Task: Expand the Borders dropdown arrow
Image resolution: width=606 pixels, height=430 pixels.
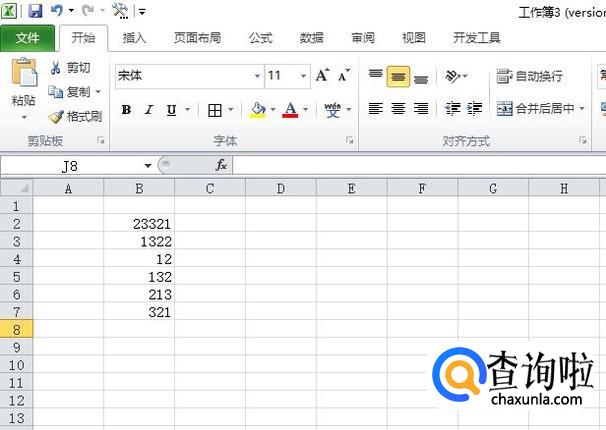Action: (x=231, y=110)
